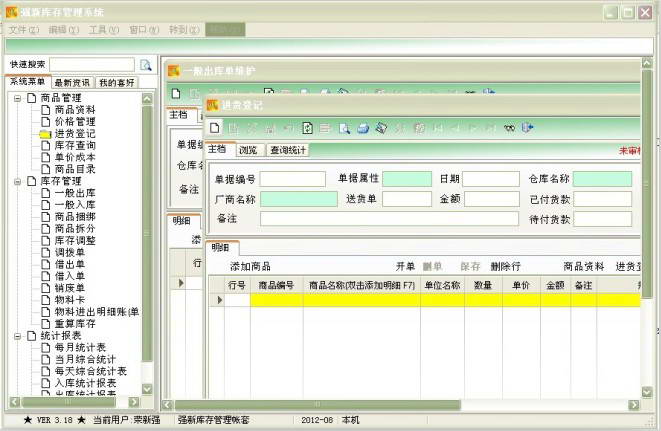Click the first record navigation icon in 进货登记
This screenshot has width=661, height=431.
tap(438, 128)
